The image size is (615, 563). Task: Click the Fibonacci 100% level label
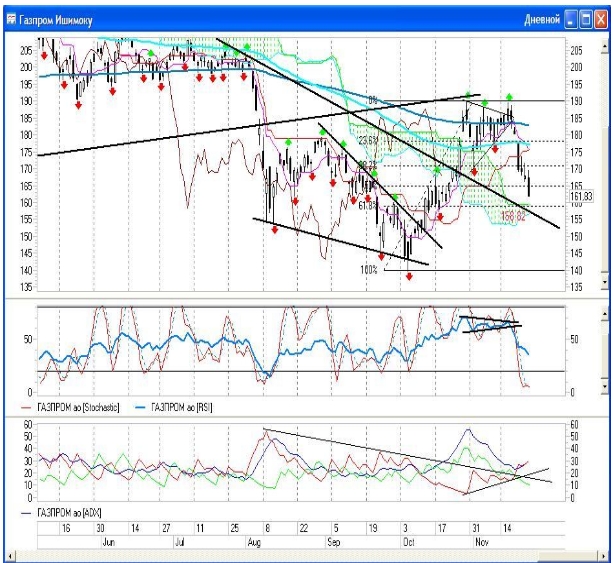pos(369,270)
